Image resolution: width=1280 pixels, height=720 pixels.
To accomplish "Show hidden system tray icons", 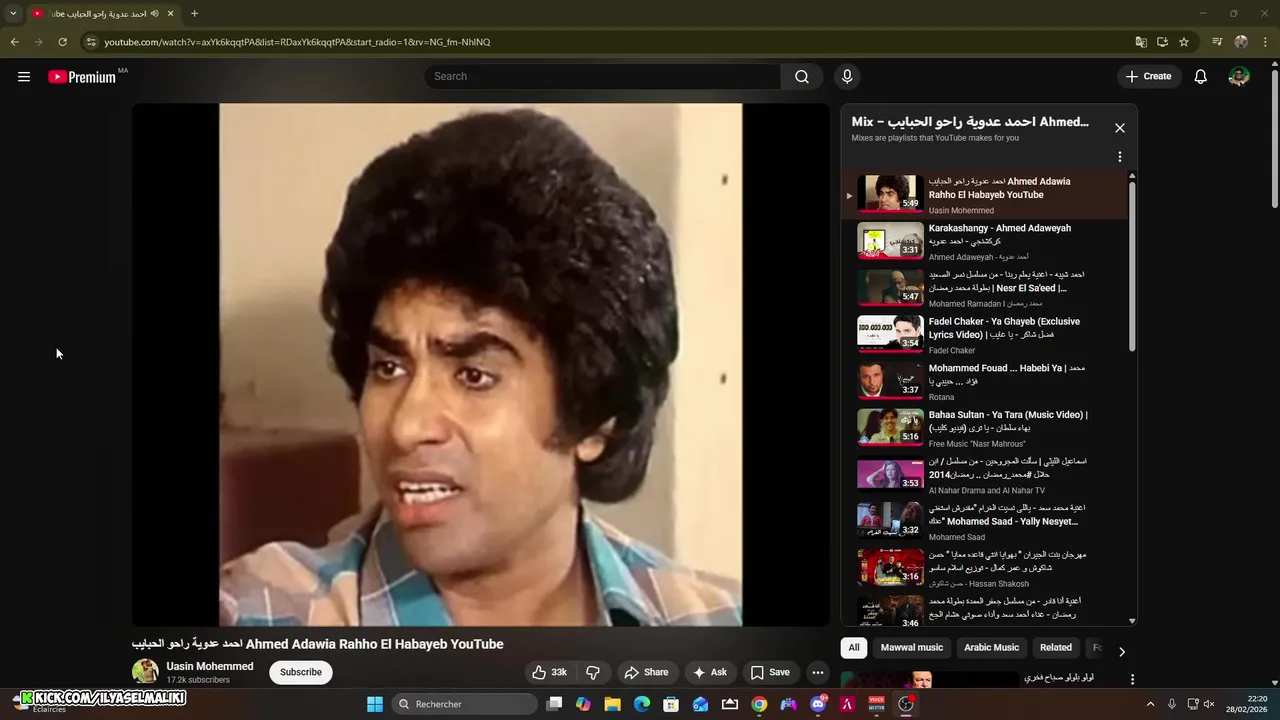I will (1150, 704).
